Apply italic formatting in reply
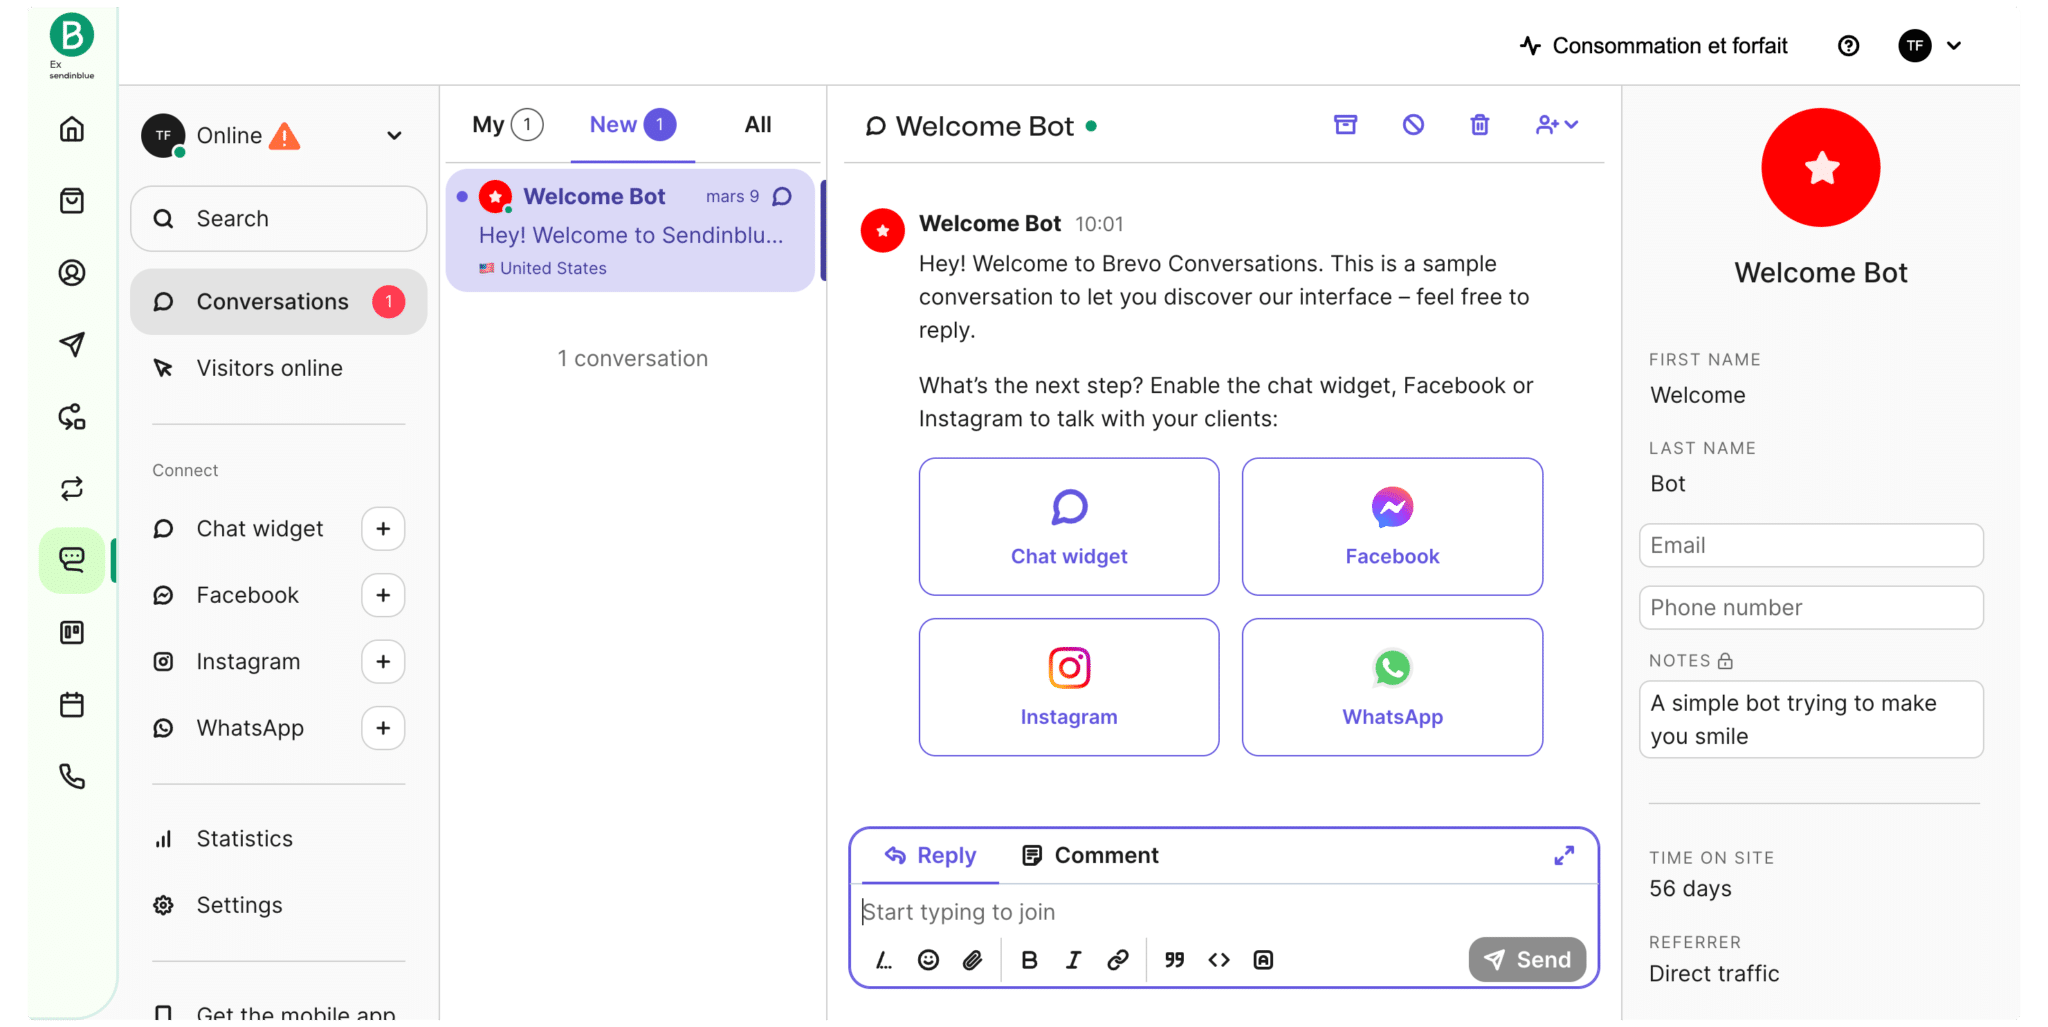 pyautogui.click(x=1073, y=960)
